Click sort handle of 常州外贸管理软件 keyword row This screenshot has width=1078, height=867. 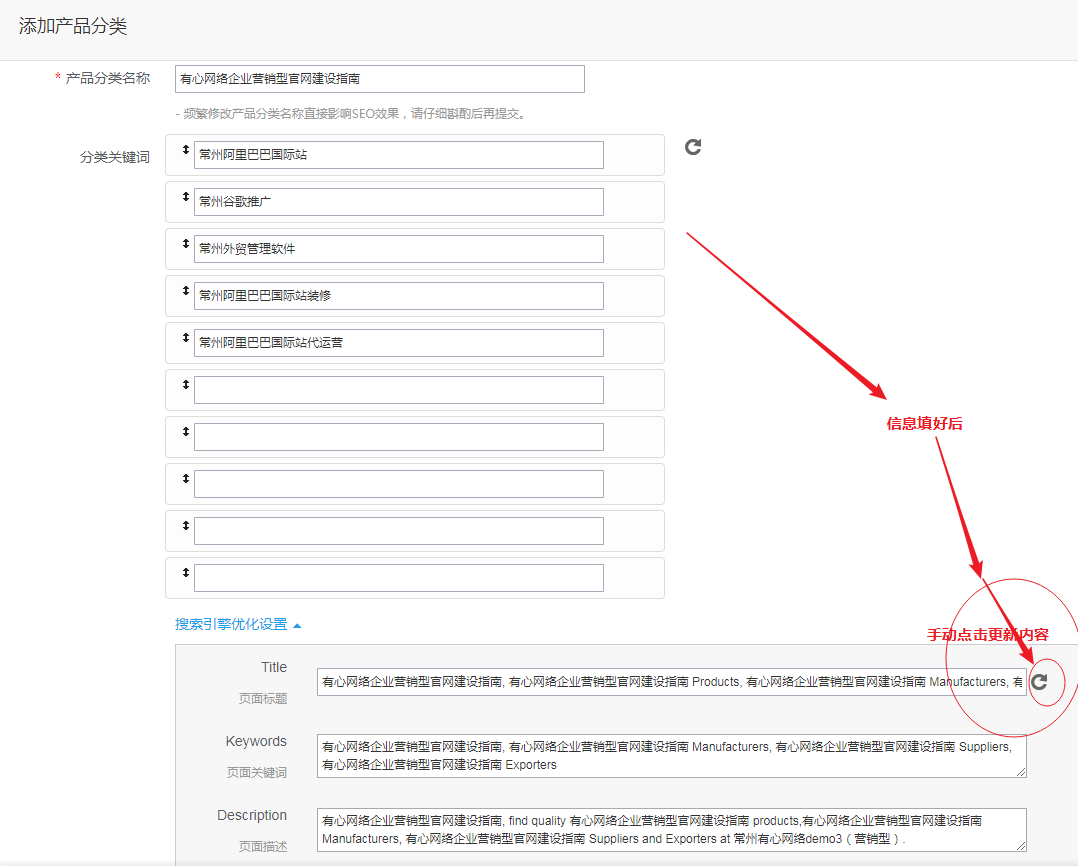(x=185, y=244)
